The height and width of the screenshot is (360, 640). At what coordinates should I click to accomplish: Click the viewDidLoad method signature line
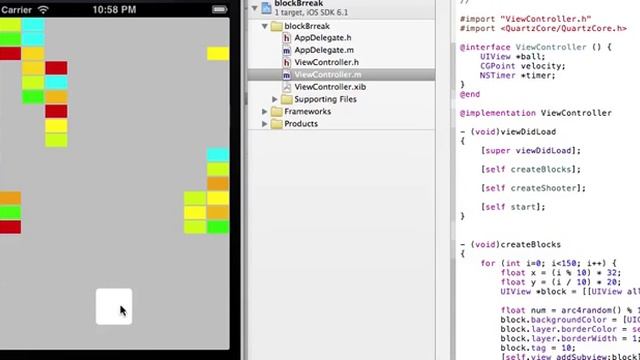508,132
